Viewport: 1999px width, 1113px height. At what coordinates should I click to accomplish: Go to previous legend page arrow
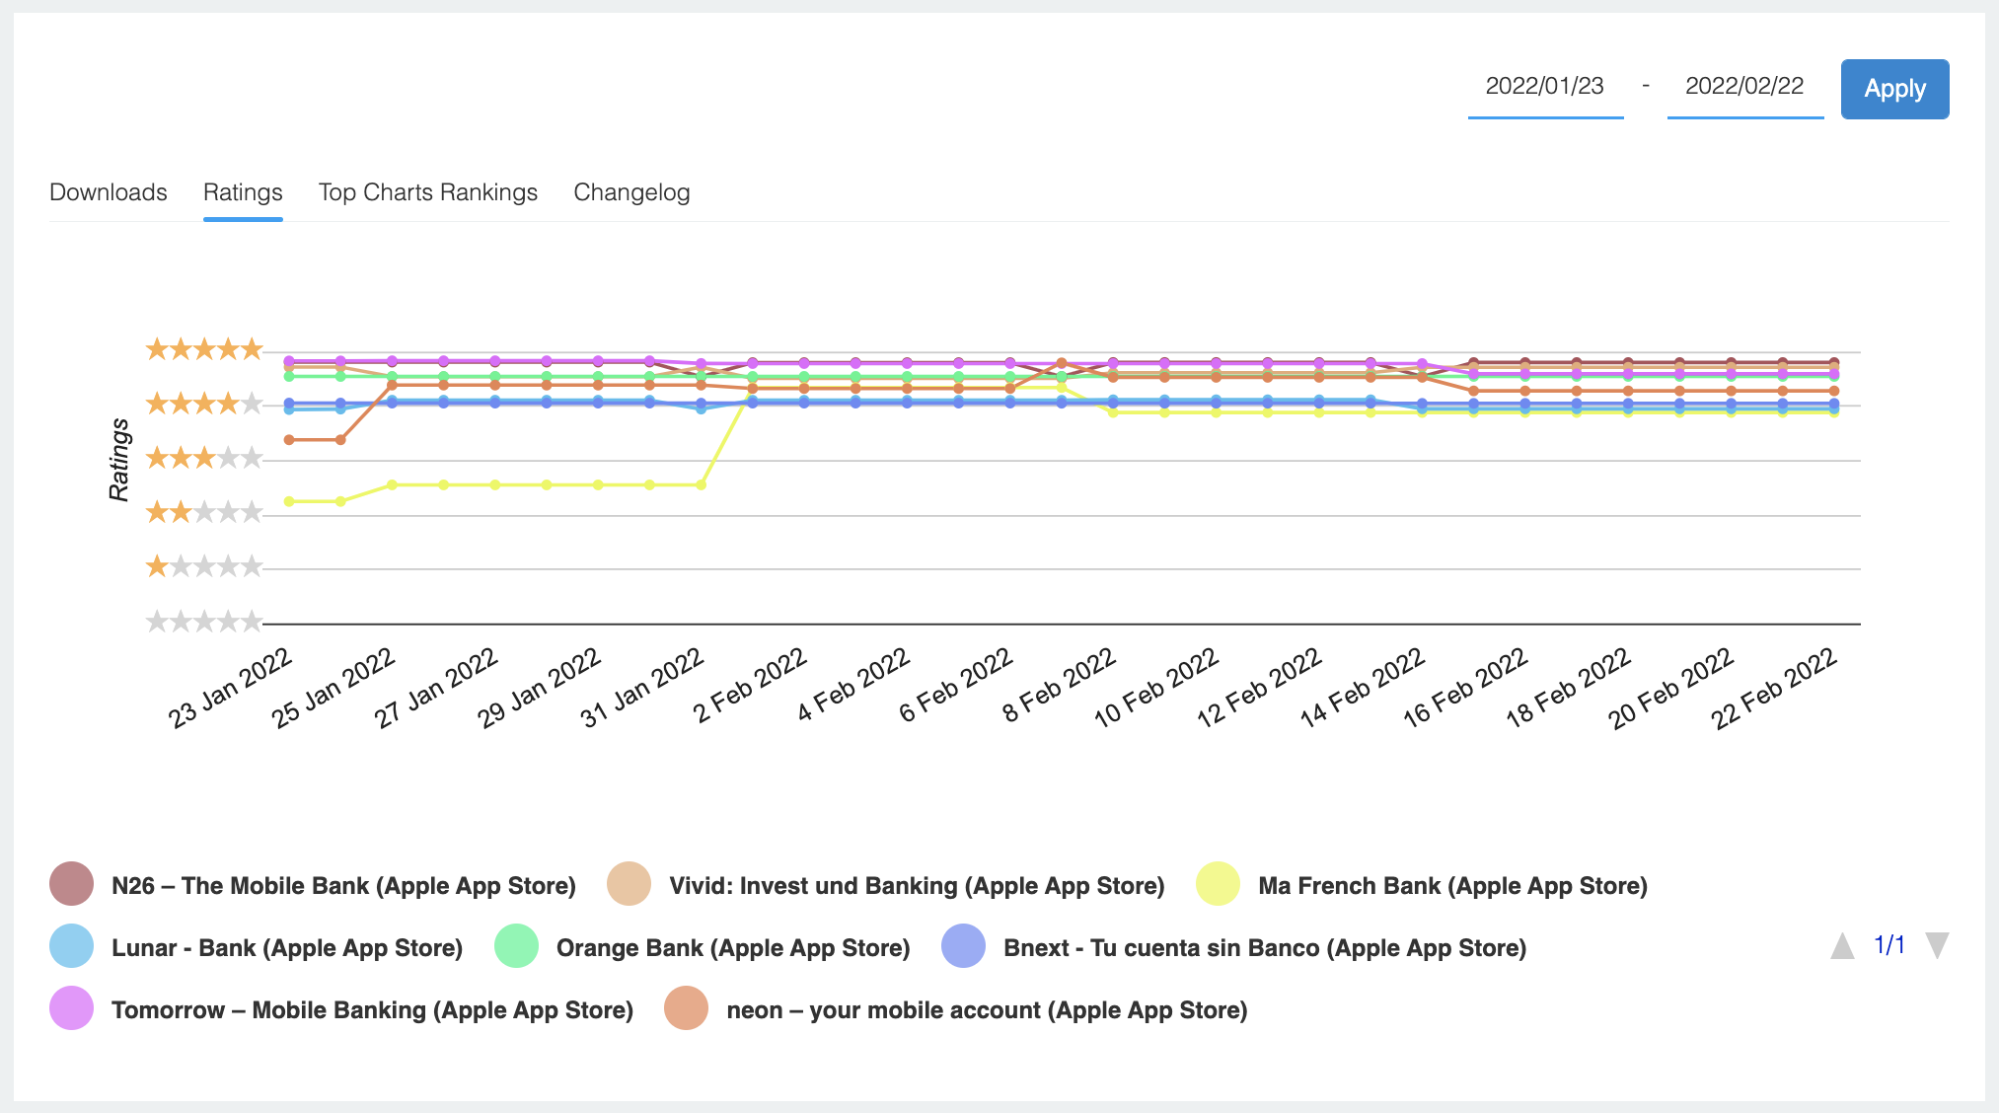pos(1842,945)
